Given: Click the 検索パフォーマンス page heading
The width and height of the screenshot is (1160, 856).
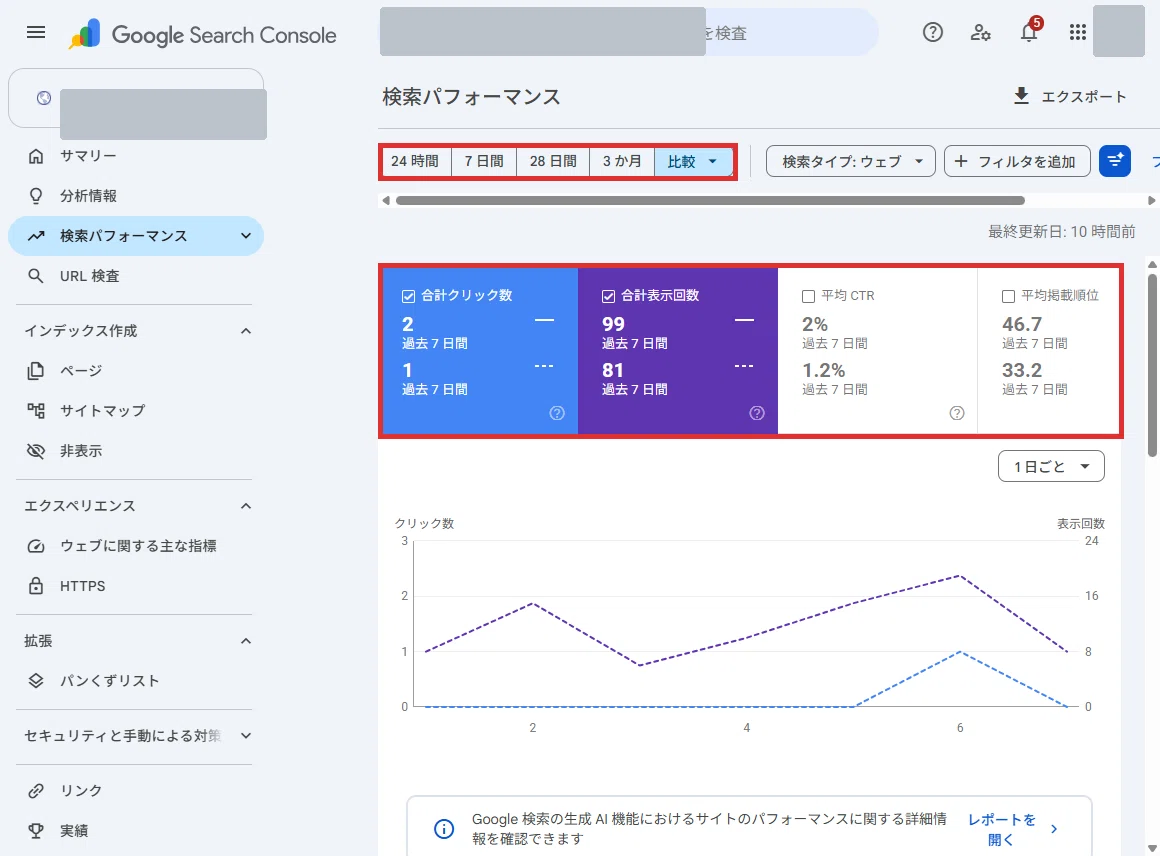Looking at the screenshot, I should (471, 97).
